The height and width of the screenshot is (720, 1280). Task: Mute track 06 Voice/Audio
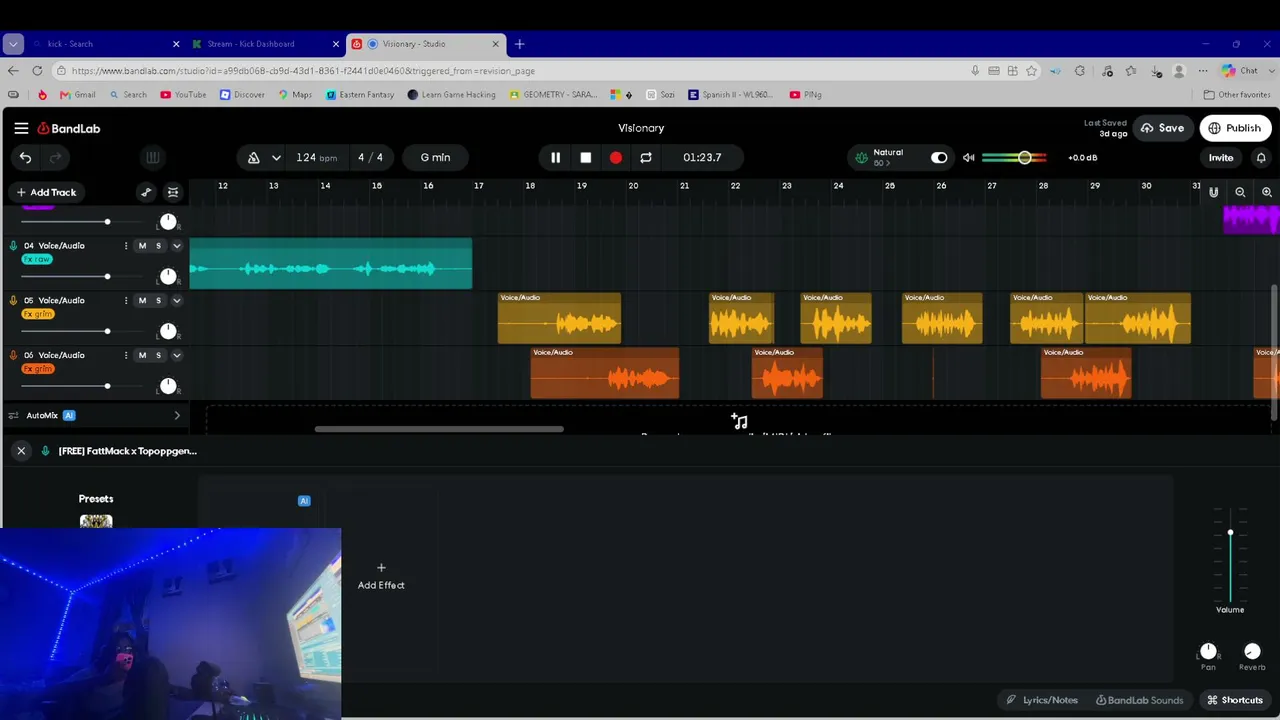[142, 355]
